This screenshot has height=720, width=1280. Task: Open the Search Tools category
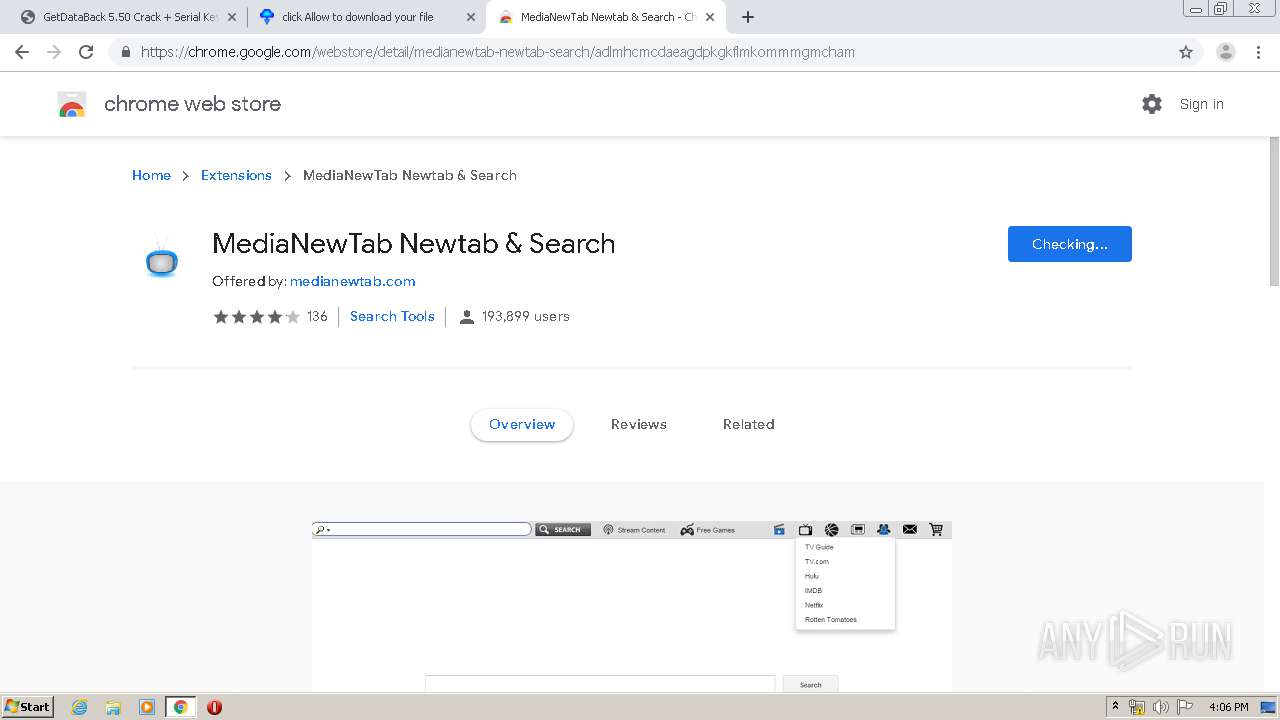(392, 316)
